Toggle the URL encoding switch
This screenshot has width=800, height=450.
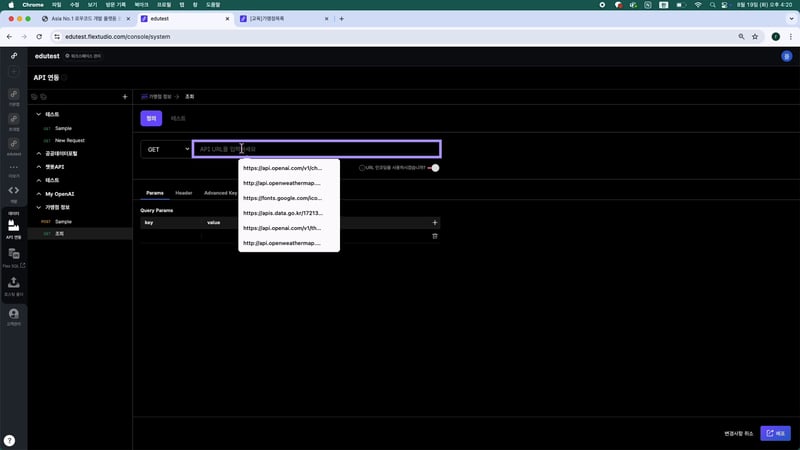(x=434, y=168)
